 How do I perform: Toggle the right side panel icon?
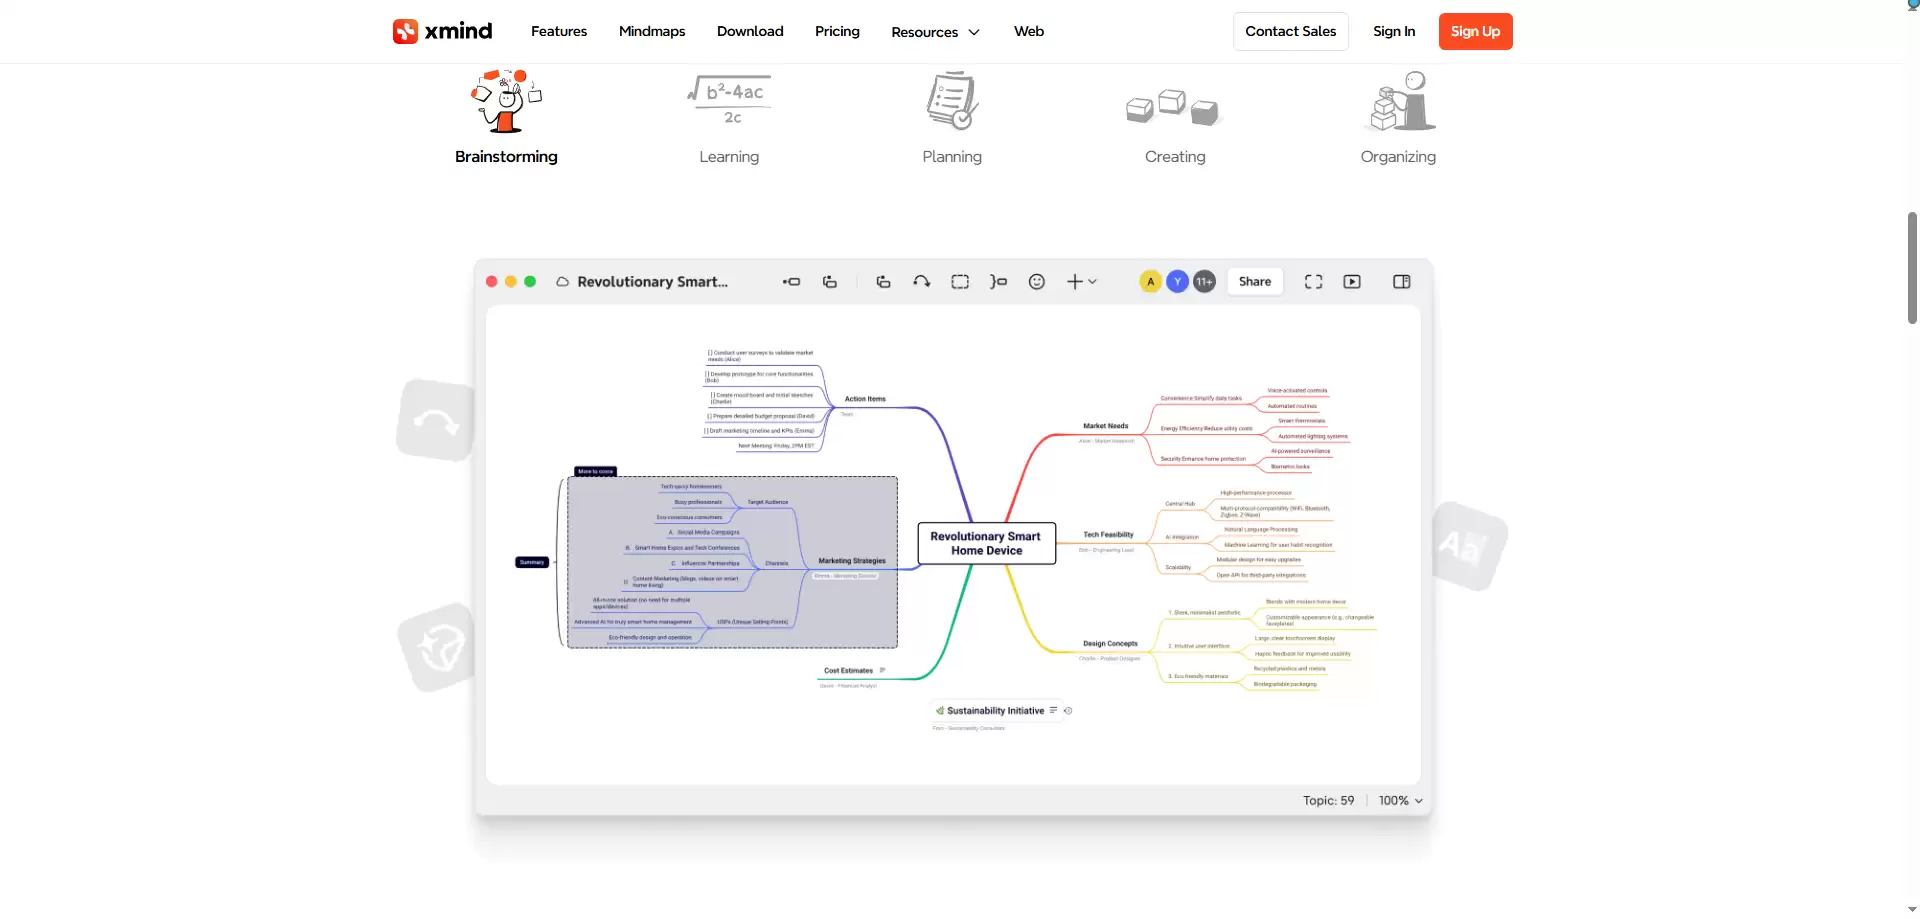coord(1402,282)
